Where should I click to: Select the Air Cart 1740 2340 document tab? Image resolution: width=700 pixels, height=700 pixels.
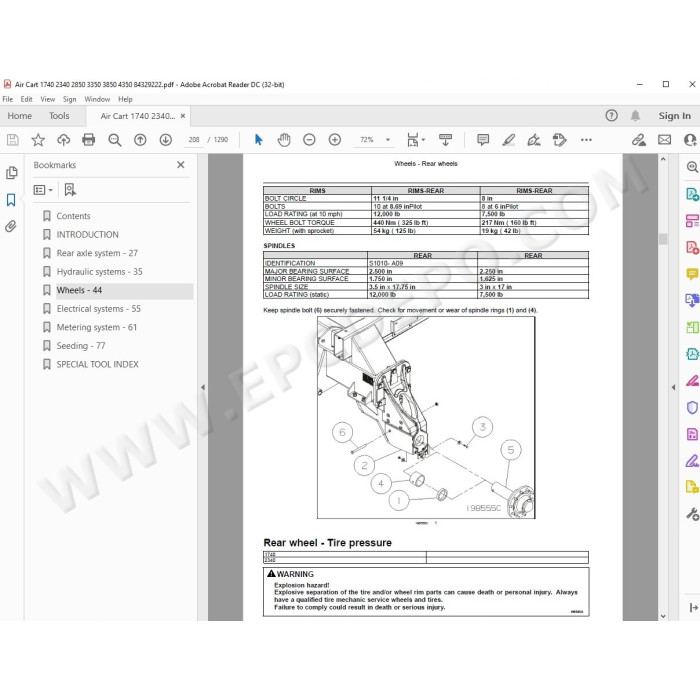(x=138, y=116)
